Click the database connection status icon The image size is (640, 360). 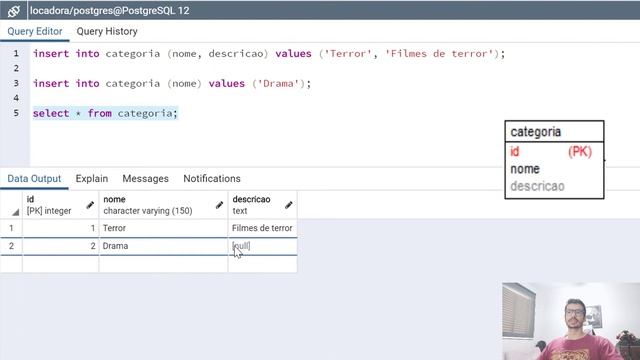pos(13,11)
